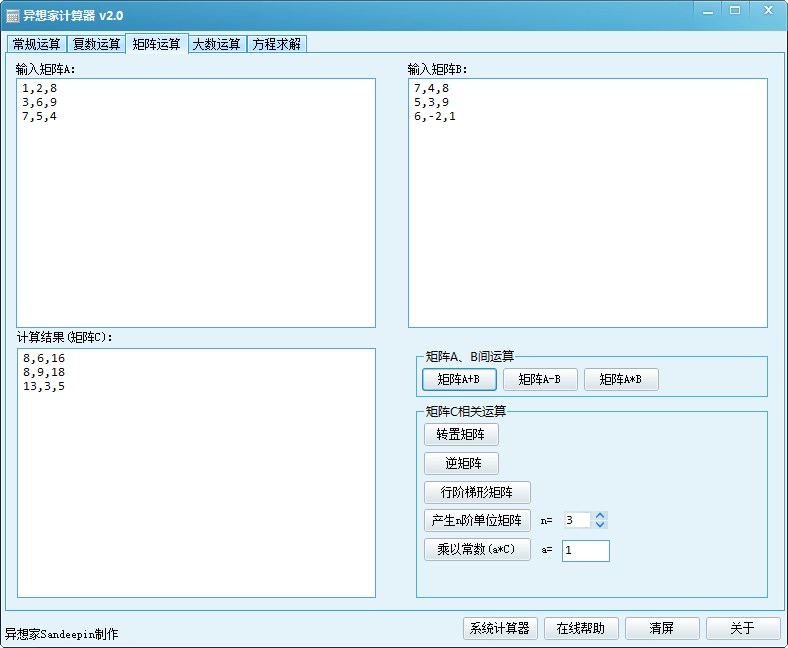The image size is (788, 648).
Task: Click the constant a= input field
Action: coord(585,551)
